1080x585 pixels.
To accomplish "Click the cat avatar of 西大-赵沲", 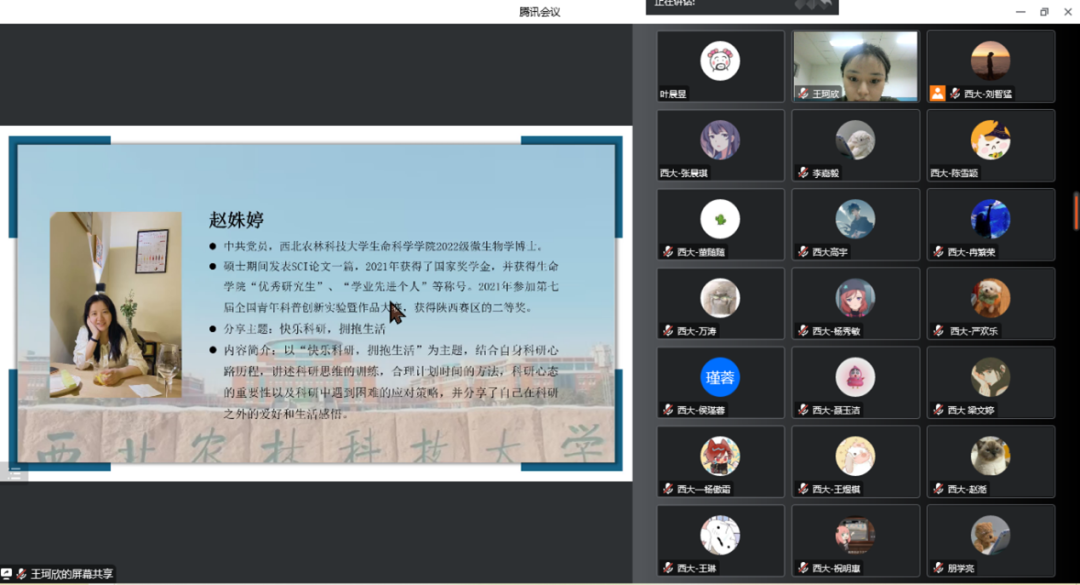I will coord(990,456).
